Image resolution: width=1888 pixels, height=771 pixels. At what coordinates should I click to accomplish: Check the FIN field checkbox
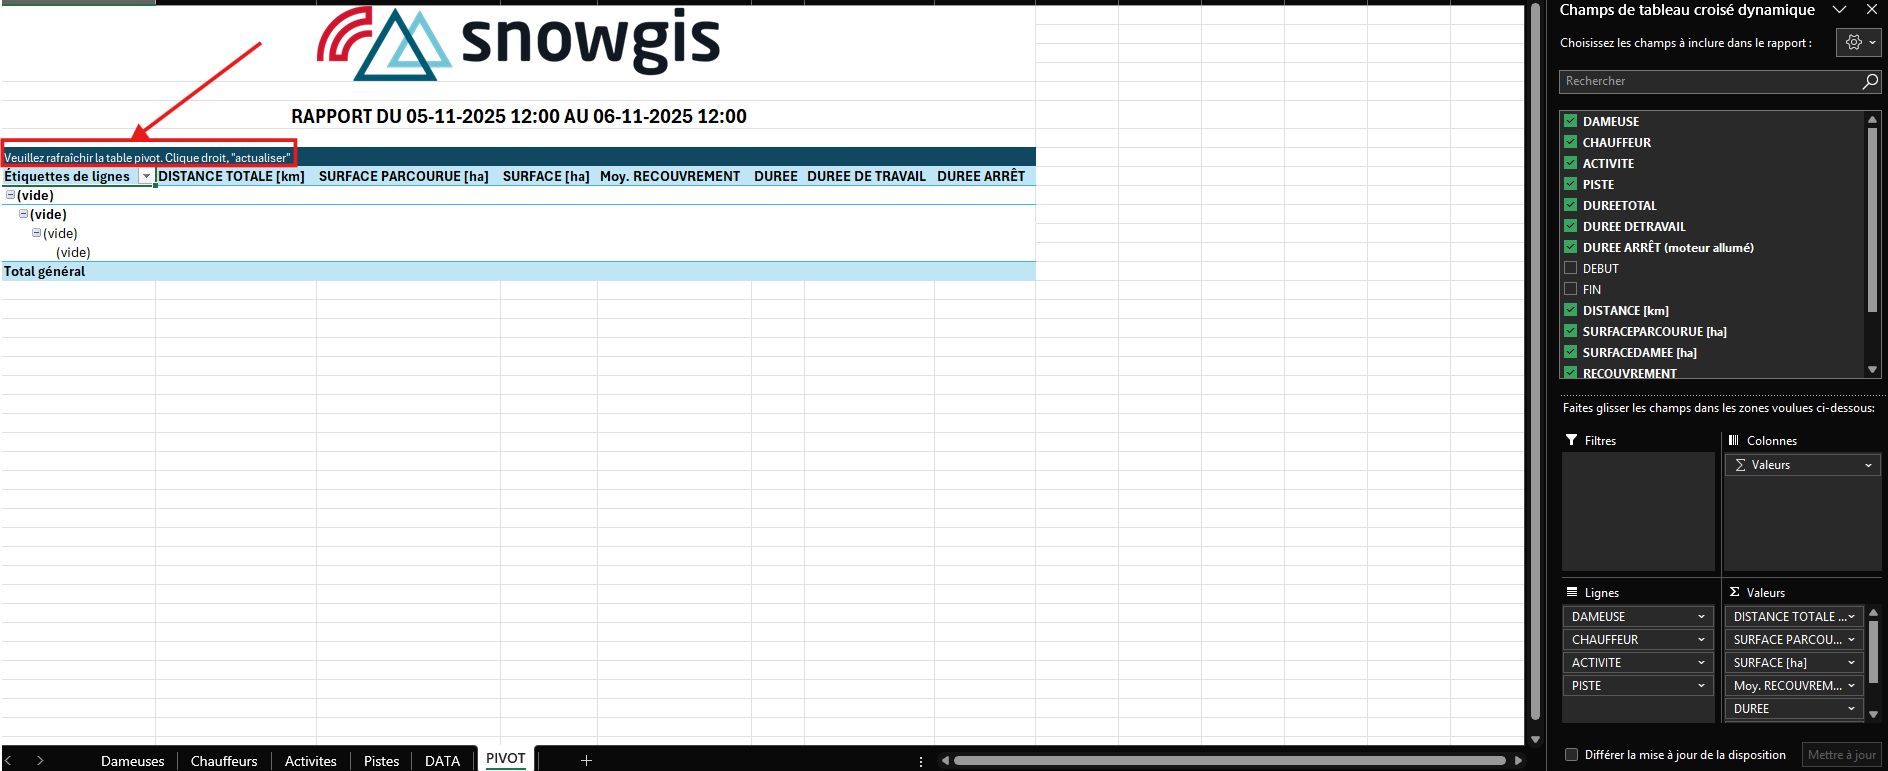point(1571,289)
